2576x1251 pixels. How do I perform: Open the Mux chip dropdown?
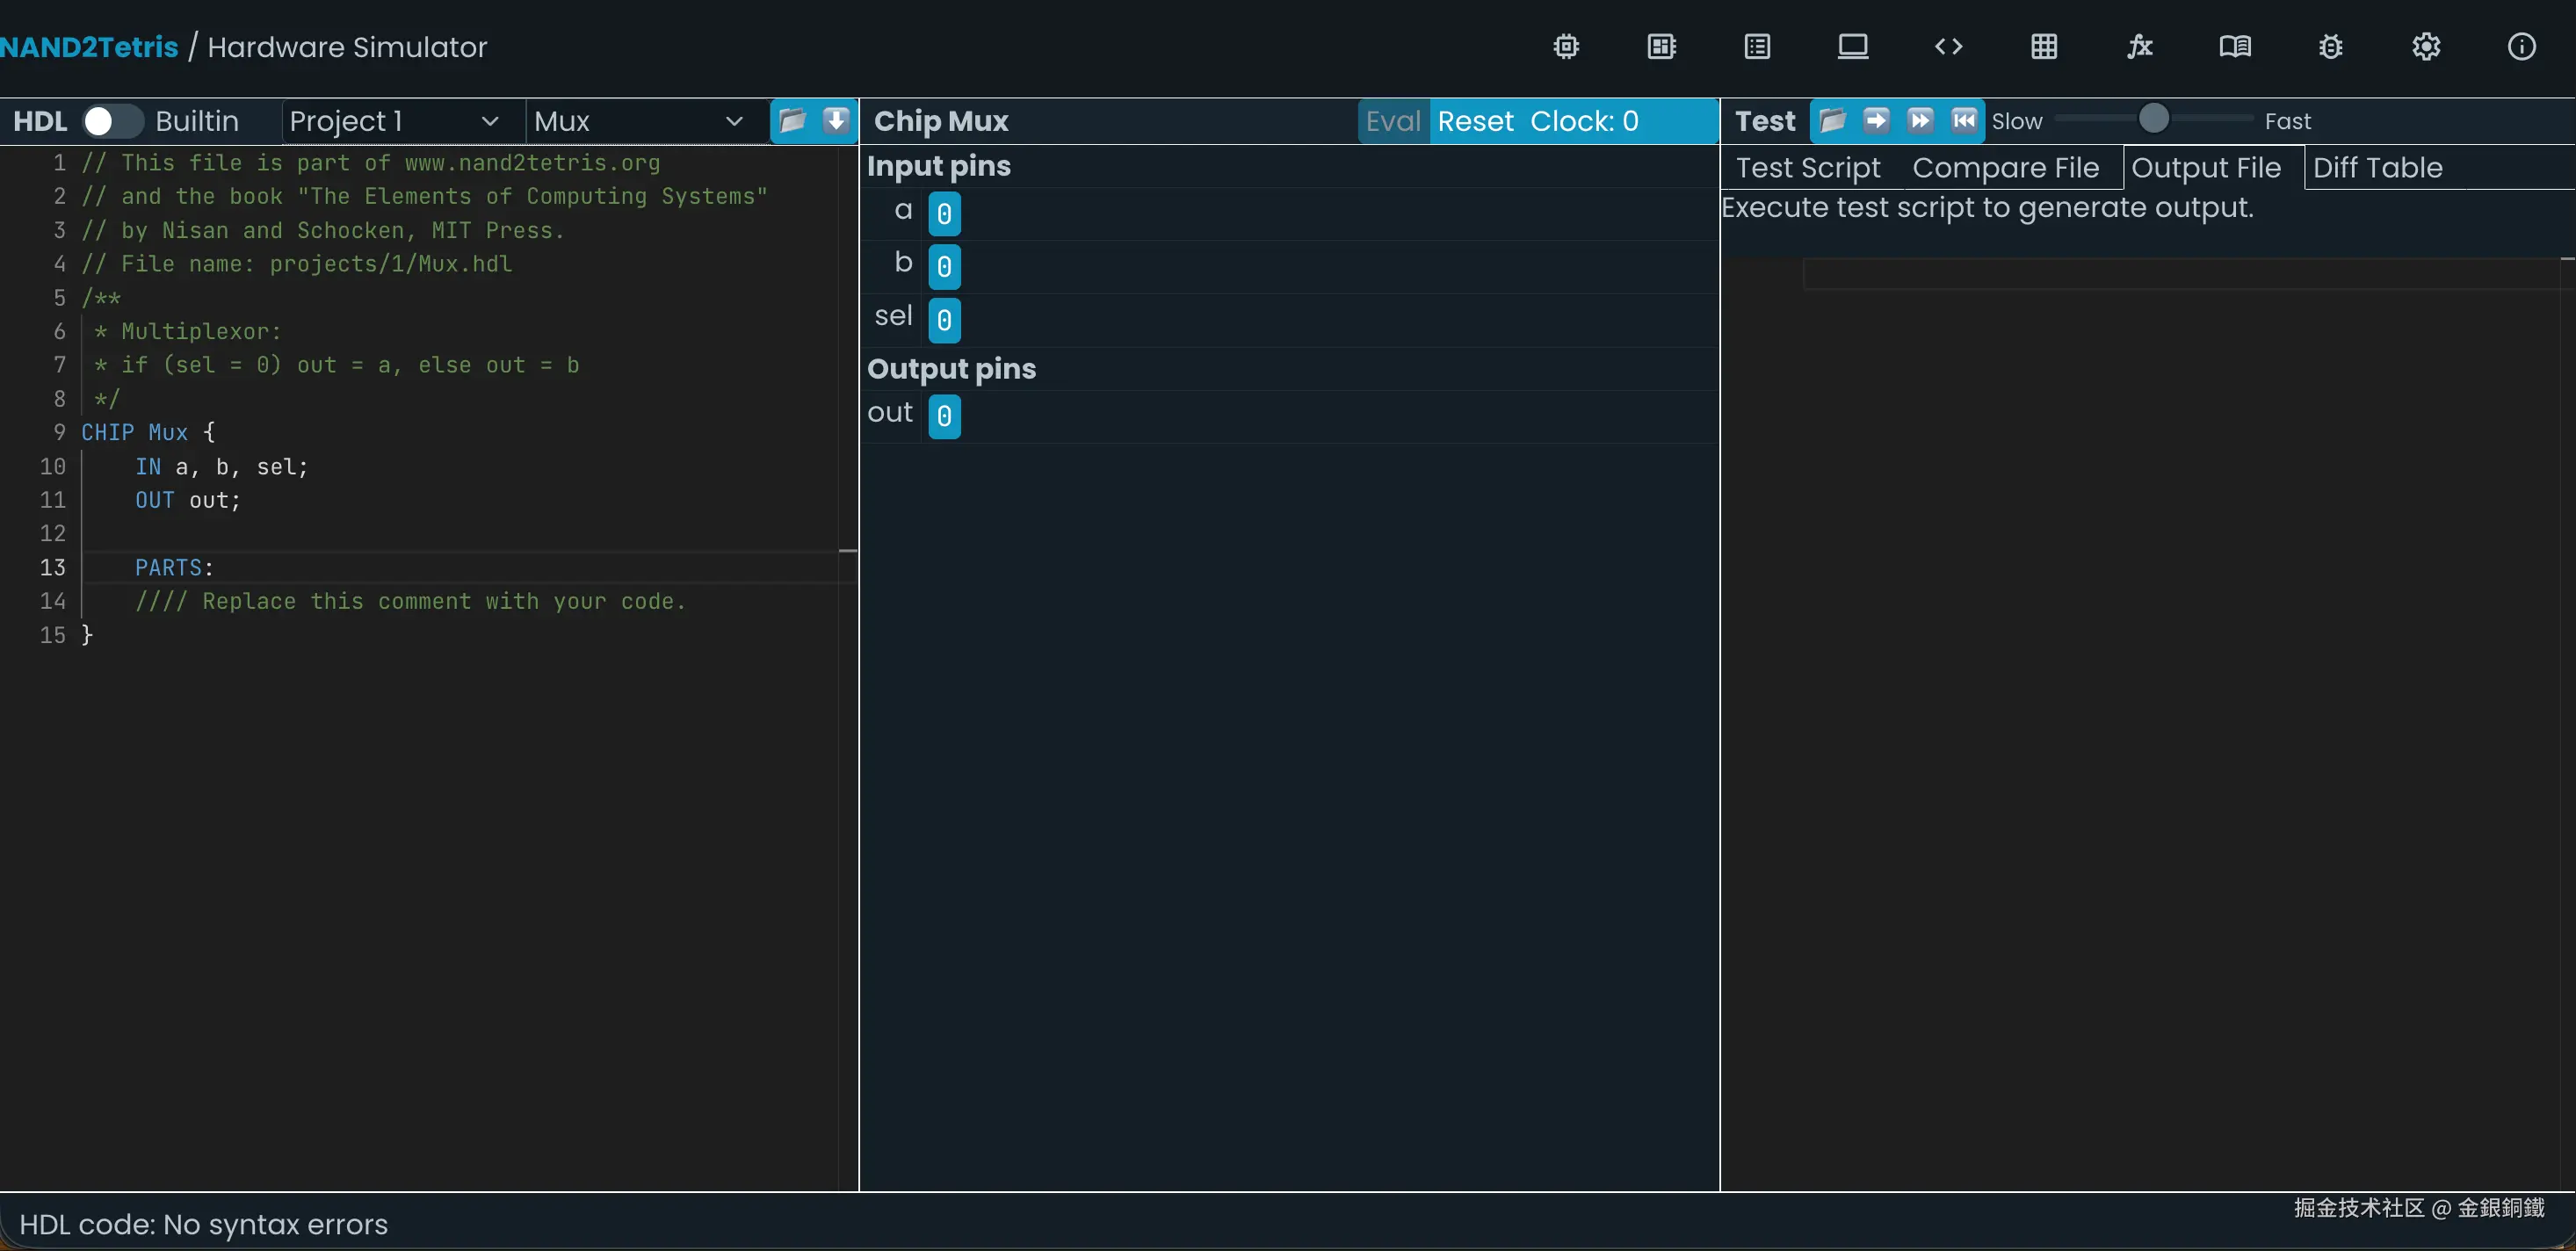[638, 121]
